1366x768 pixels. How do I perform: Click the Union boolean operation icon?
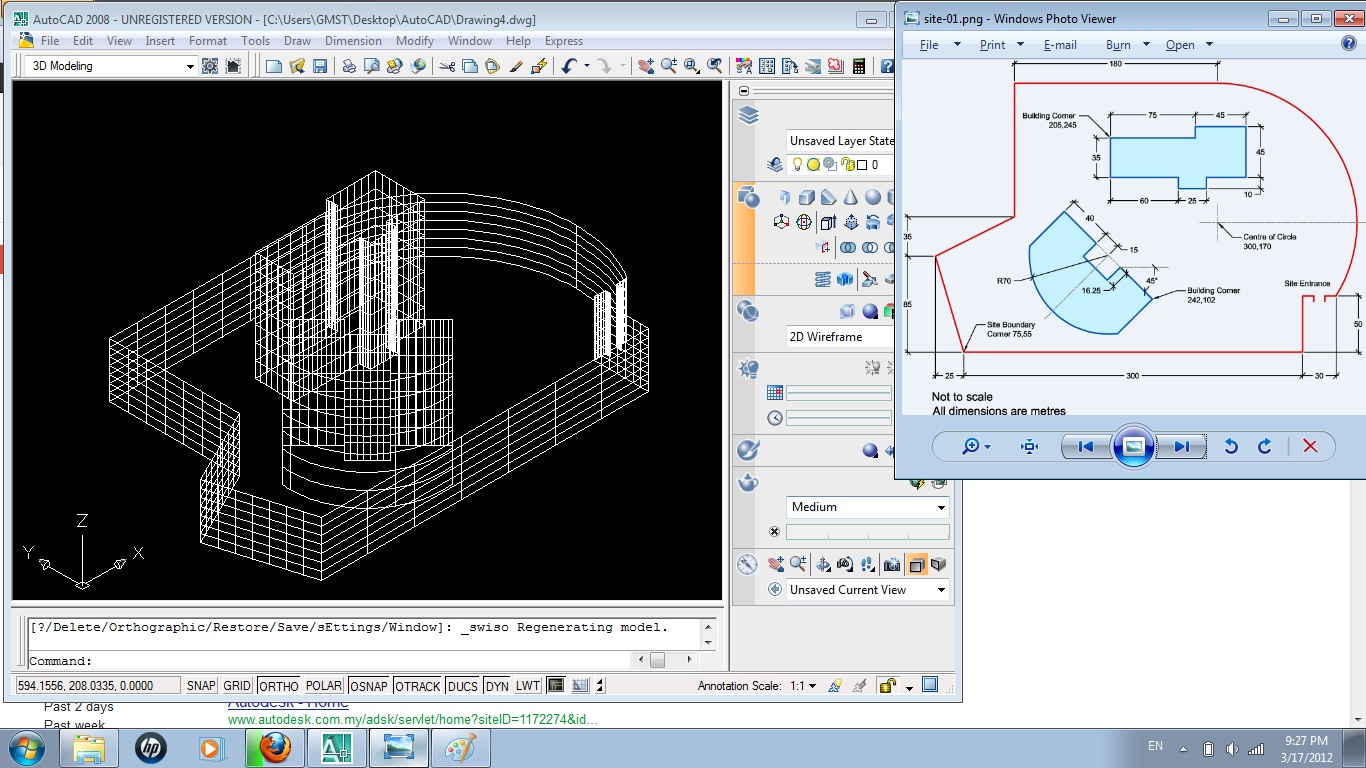pos(848,248)
